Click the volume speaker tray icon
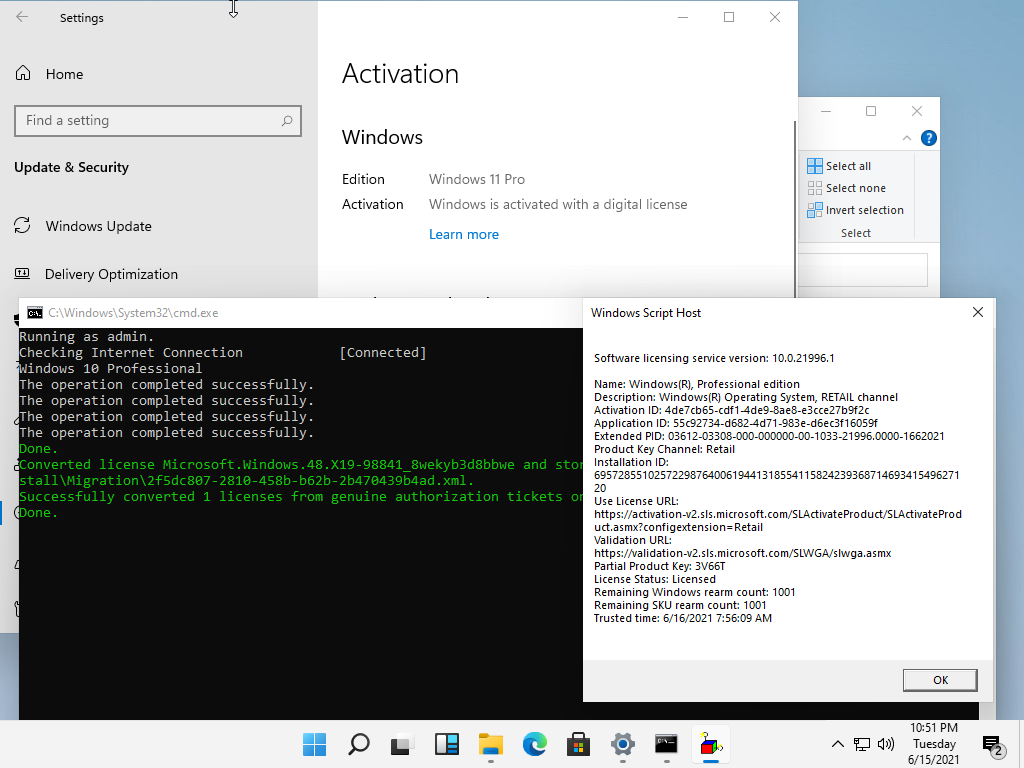 point(885,744)
